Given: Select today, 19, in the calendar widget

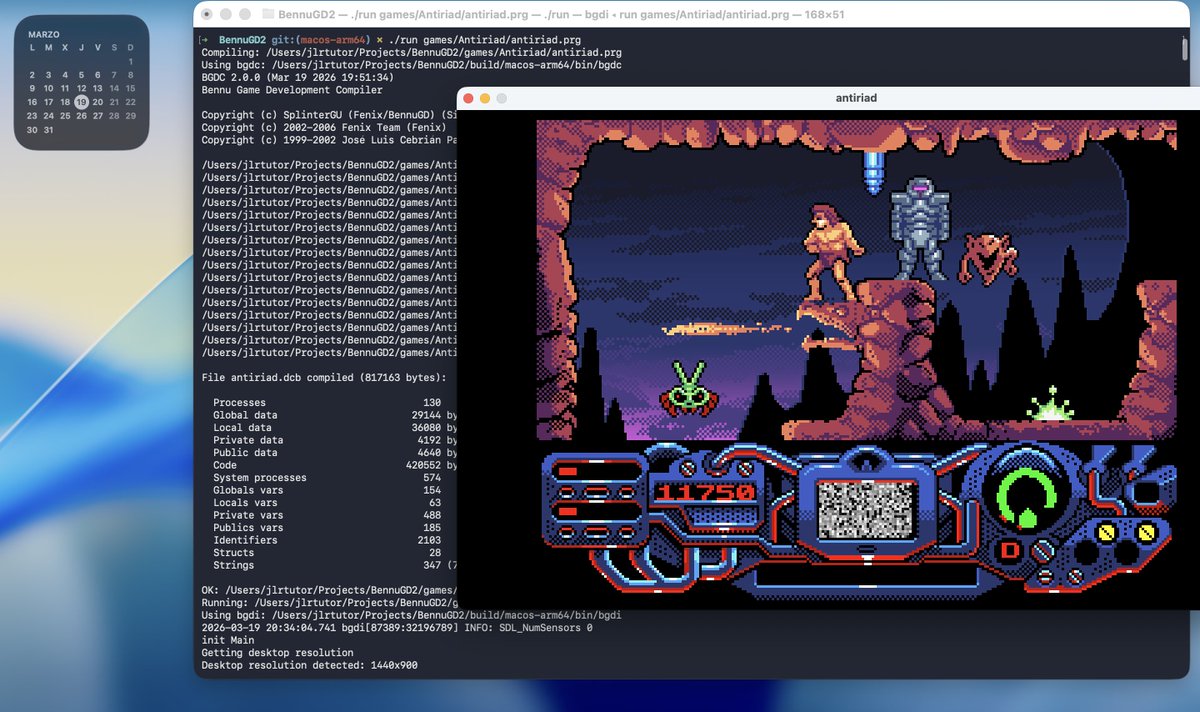Looking at the screenshot, I should [x=81, y=102].
